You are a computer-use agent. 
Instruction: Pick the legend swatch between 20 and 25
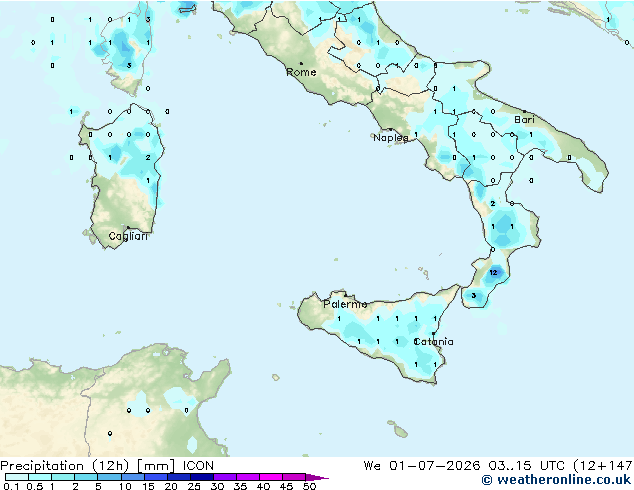click(178, 477)
